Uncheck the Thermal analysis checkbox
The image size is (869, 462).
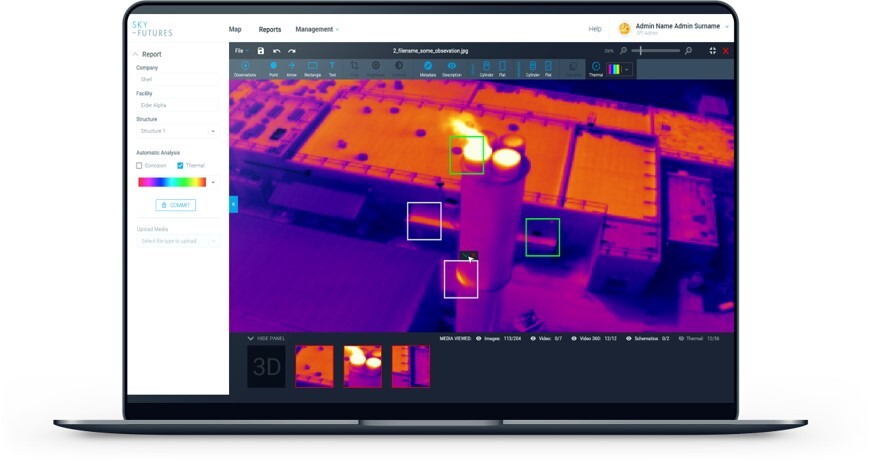click(180, 165)
